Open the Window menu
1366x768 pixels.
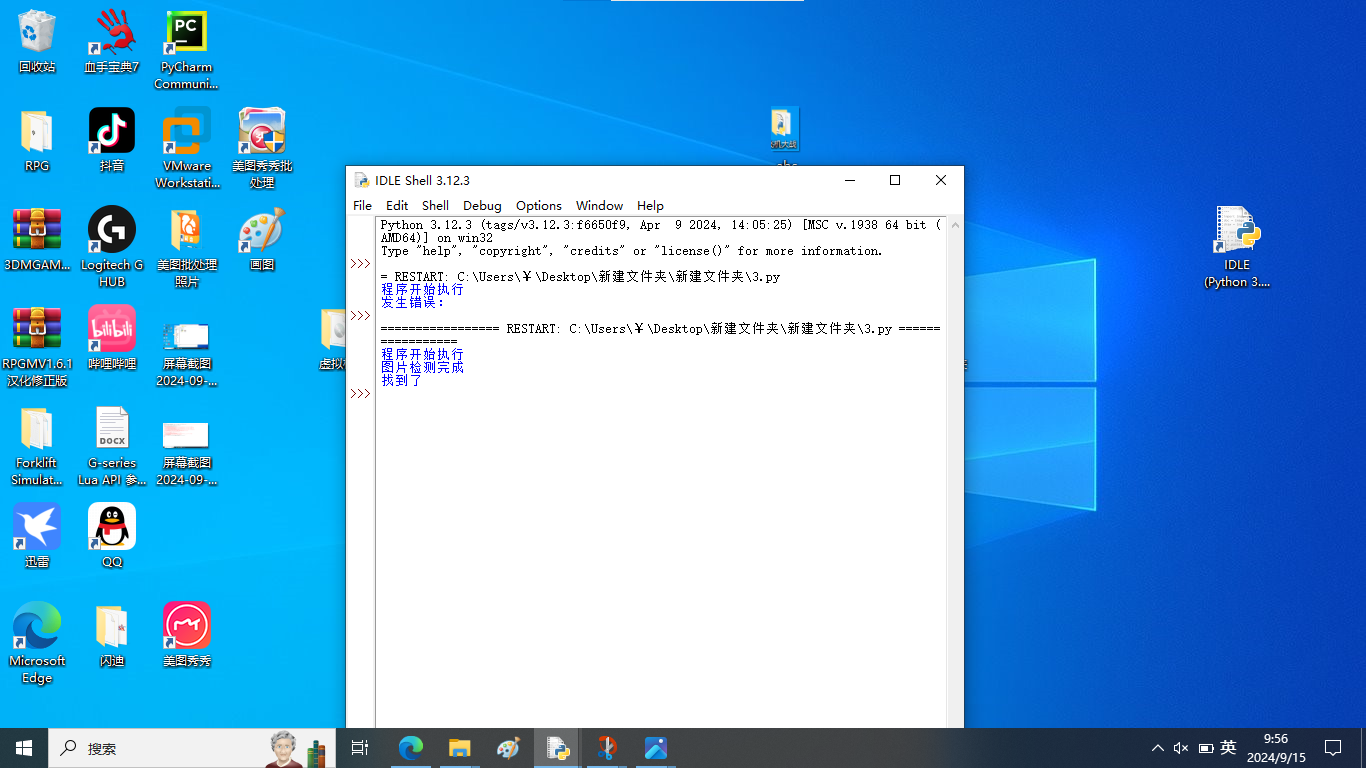599,205
